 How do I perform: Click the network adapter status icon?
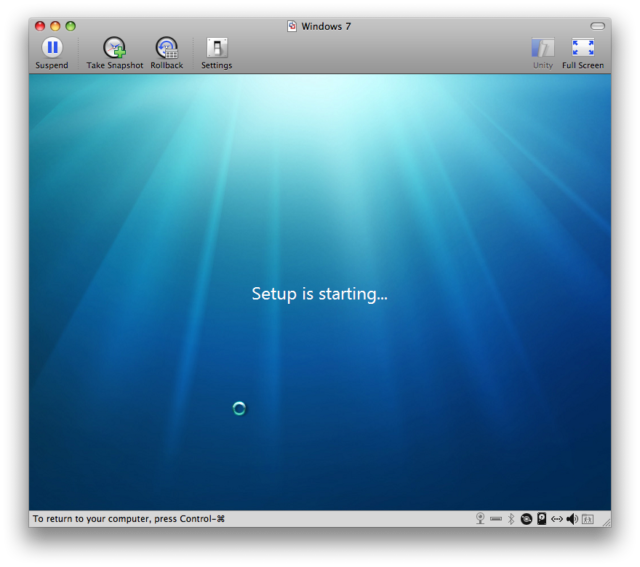[x=557, y=519]
